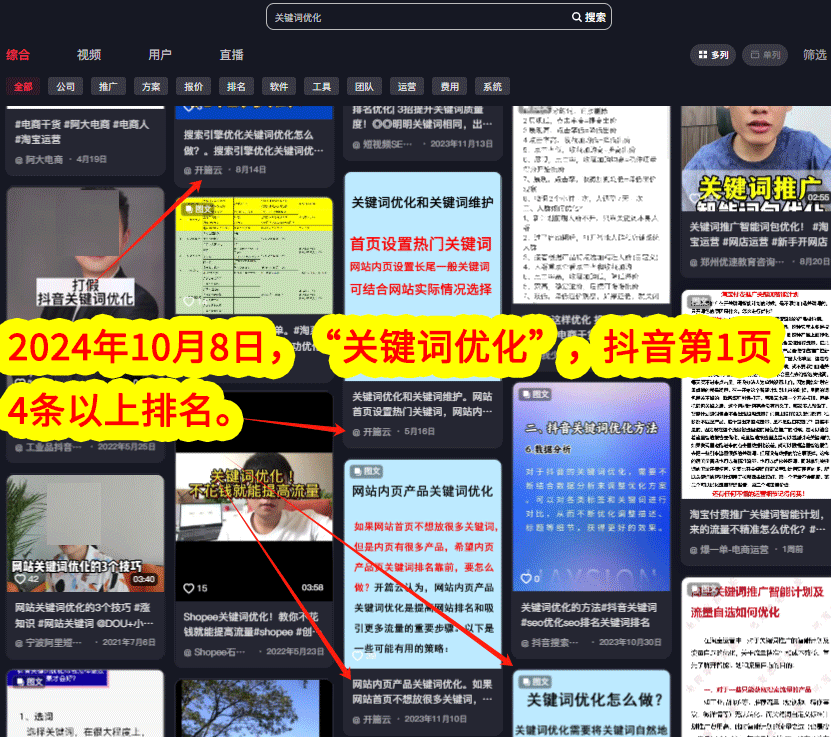Open 淘宝付费推广关键词智能计划 post title
The image size is (831, 737).
click(x=758, y=522)
